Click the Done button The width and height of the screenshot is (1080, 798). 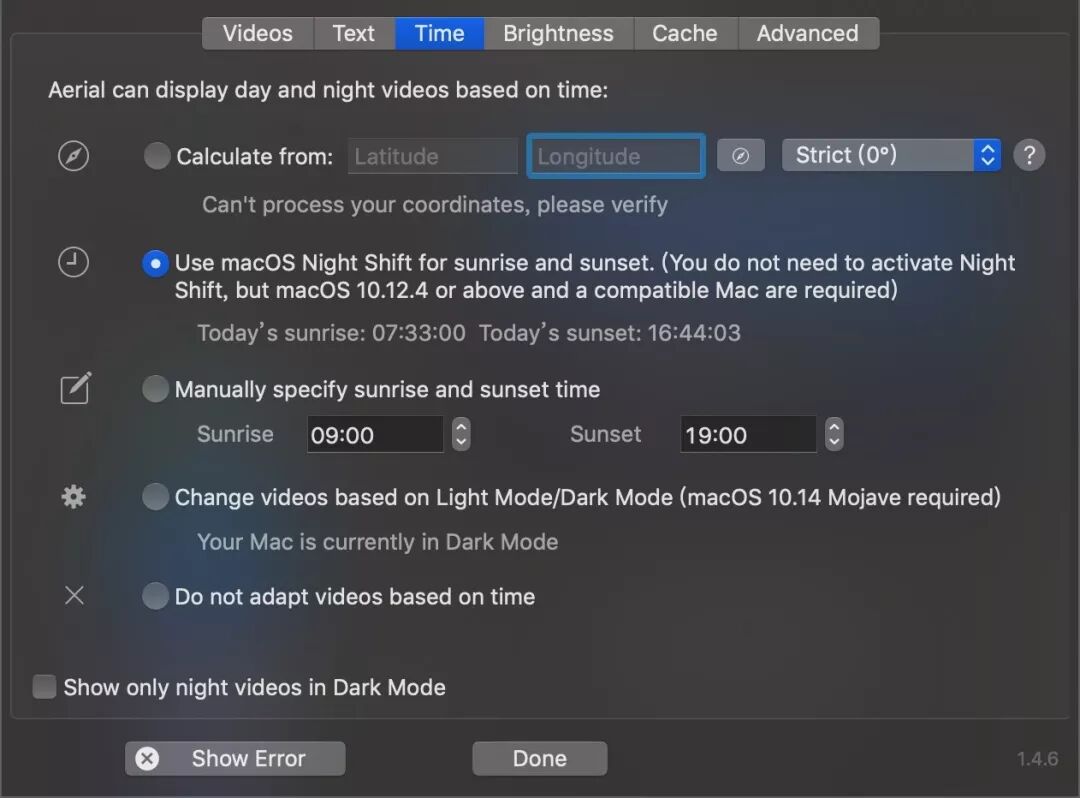tap(540, 758)
